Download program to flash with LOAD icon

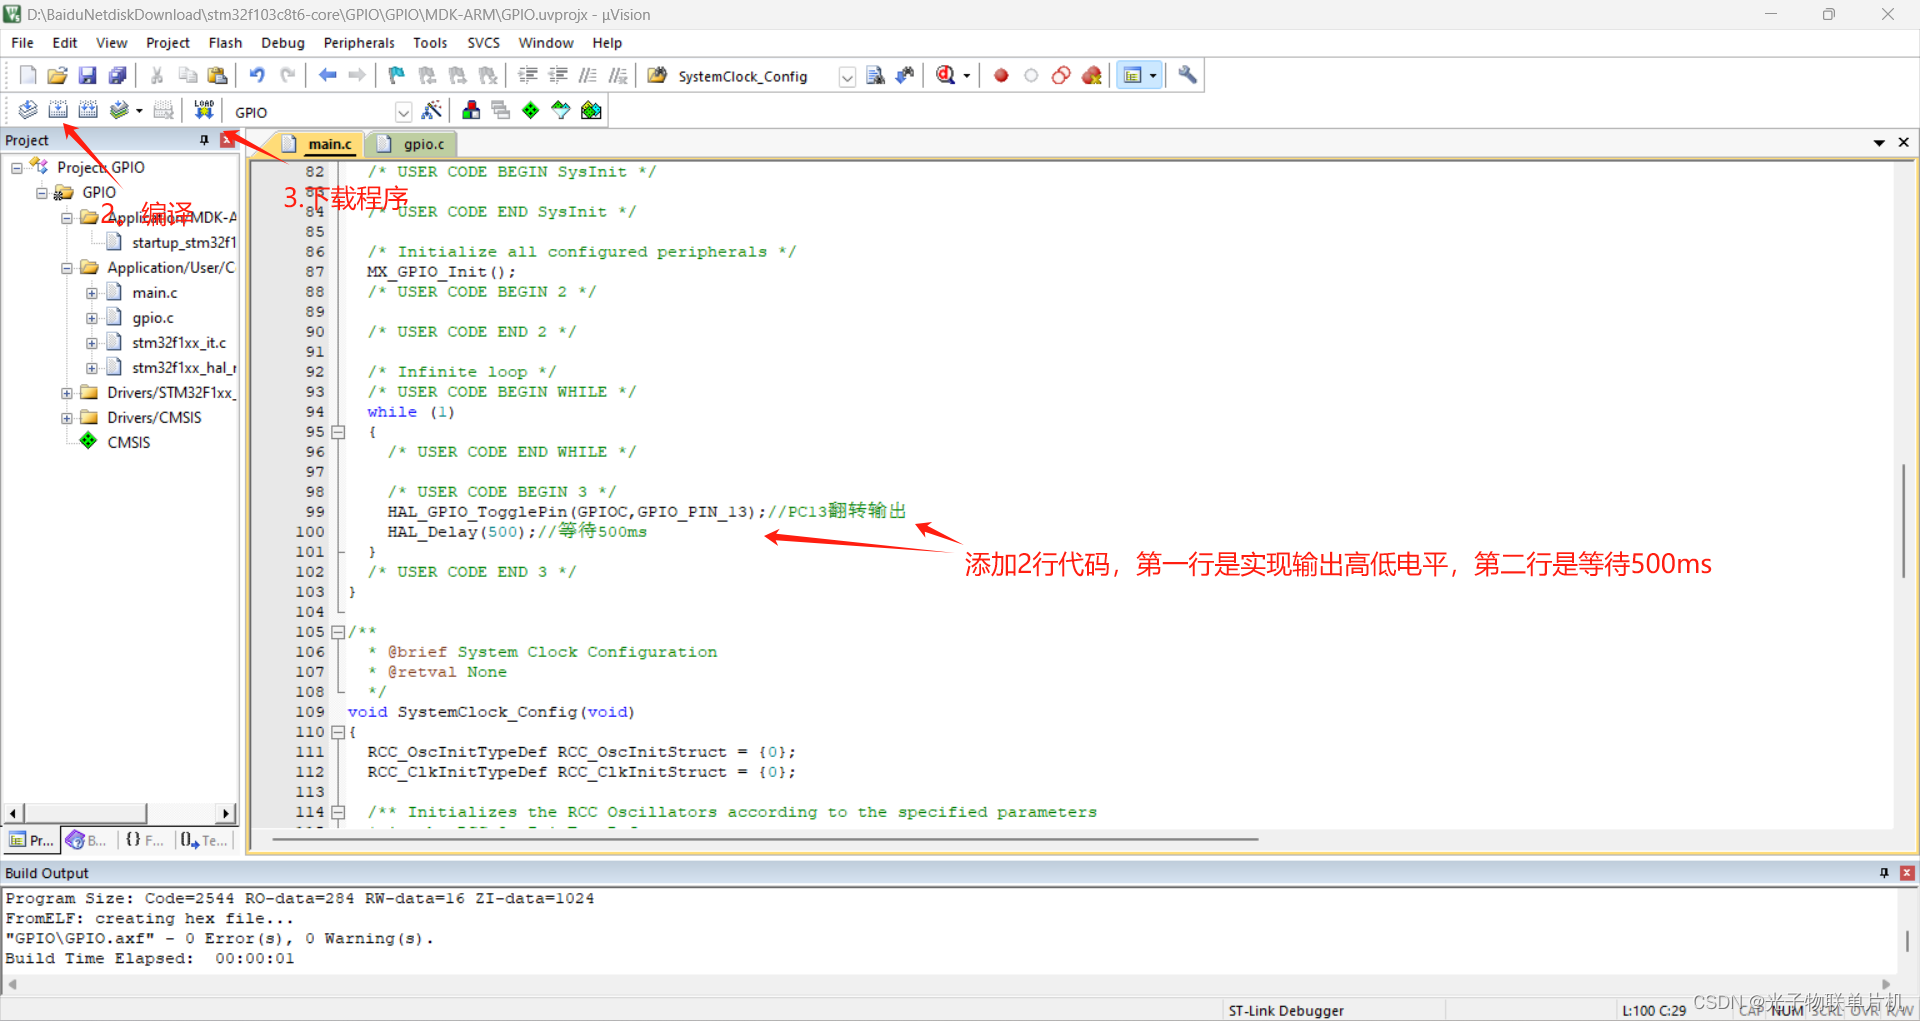click(x=204, y=111)
